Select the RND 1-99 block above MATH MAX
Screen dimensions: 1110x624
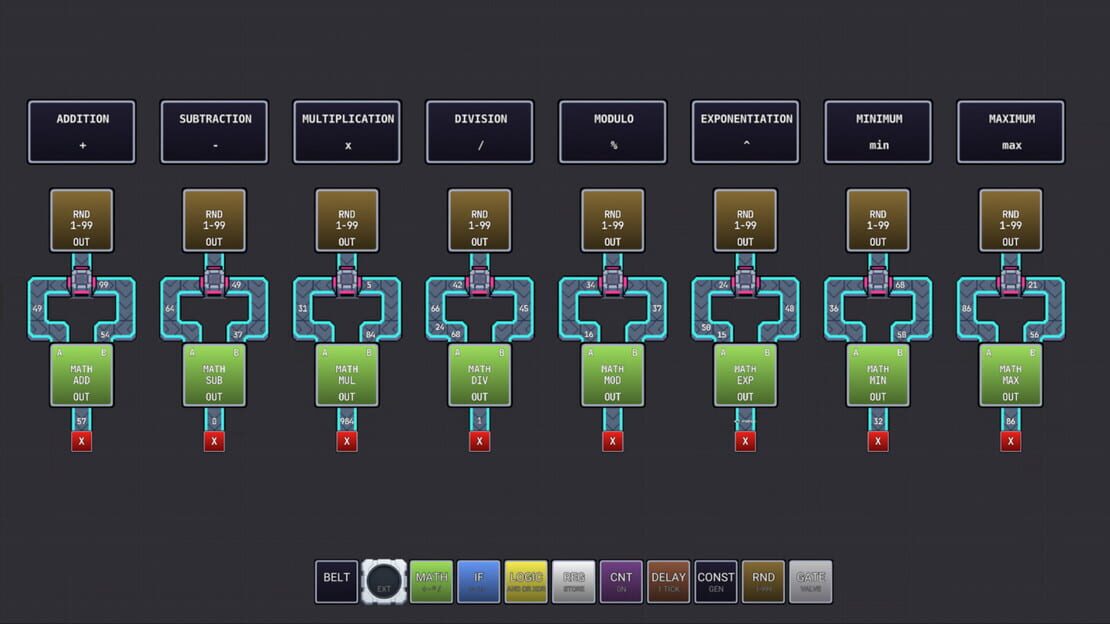[x=1010, y=220]
